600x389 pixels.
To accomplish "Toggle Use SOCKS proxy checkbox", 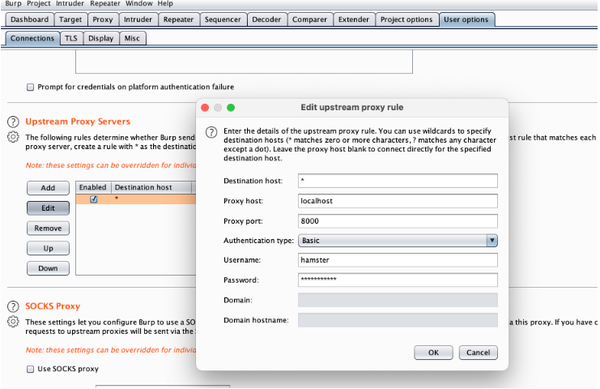I will point(30,369).
